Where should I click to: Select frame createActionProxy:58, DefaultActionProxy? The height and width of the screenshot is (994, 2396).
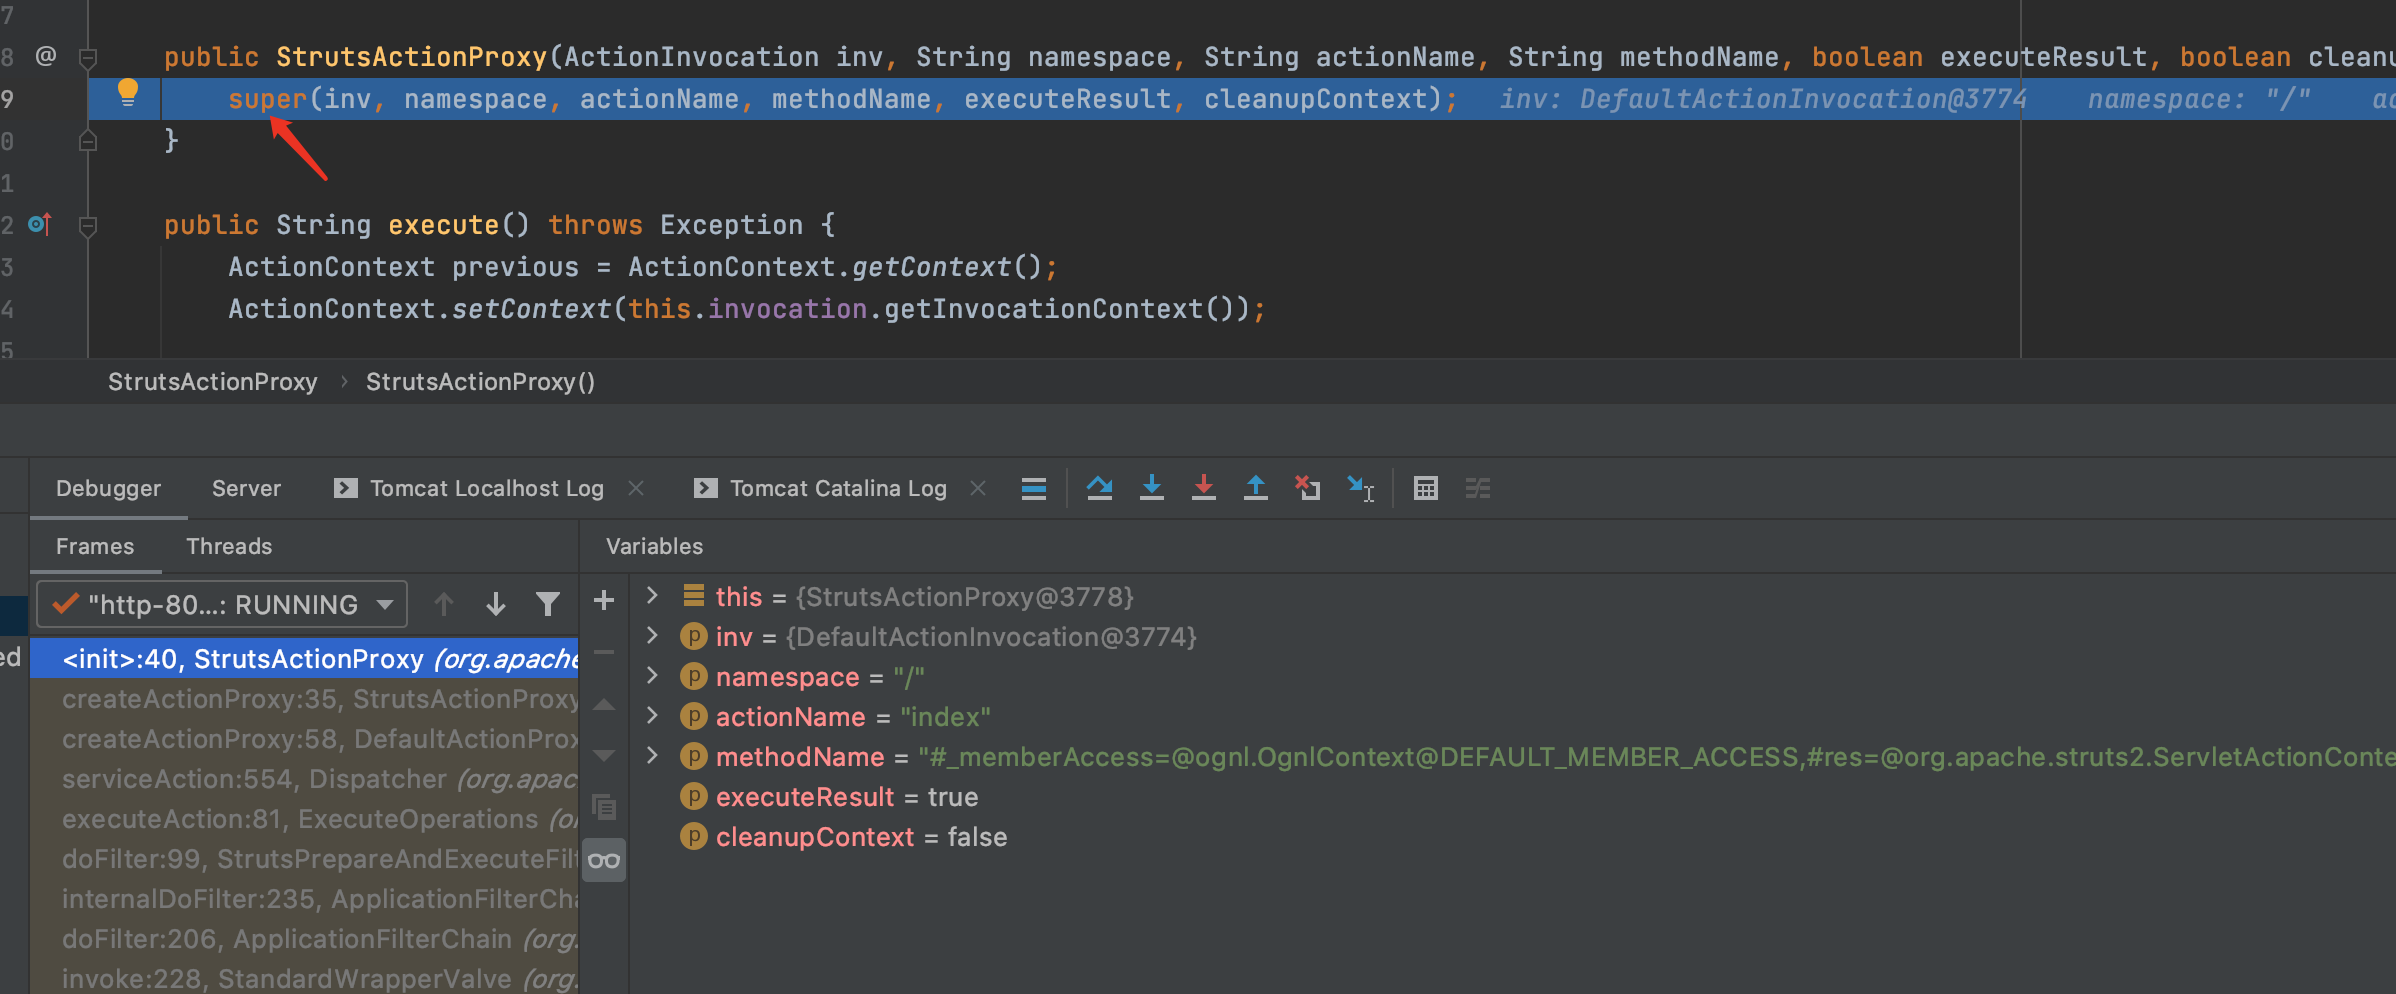pos(304,739)
